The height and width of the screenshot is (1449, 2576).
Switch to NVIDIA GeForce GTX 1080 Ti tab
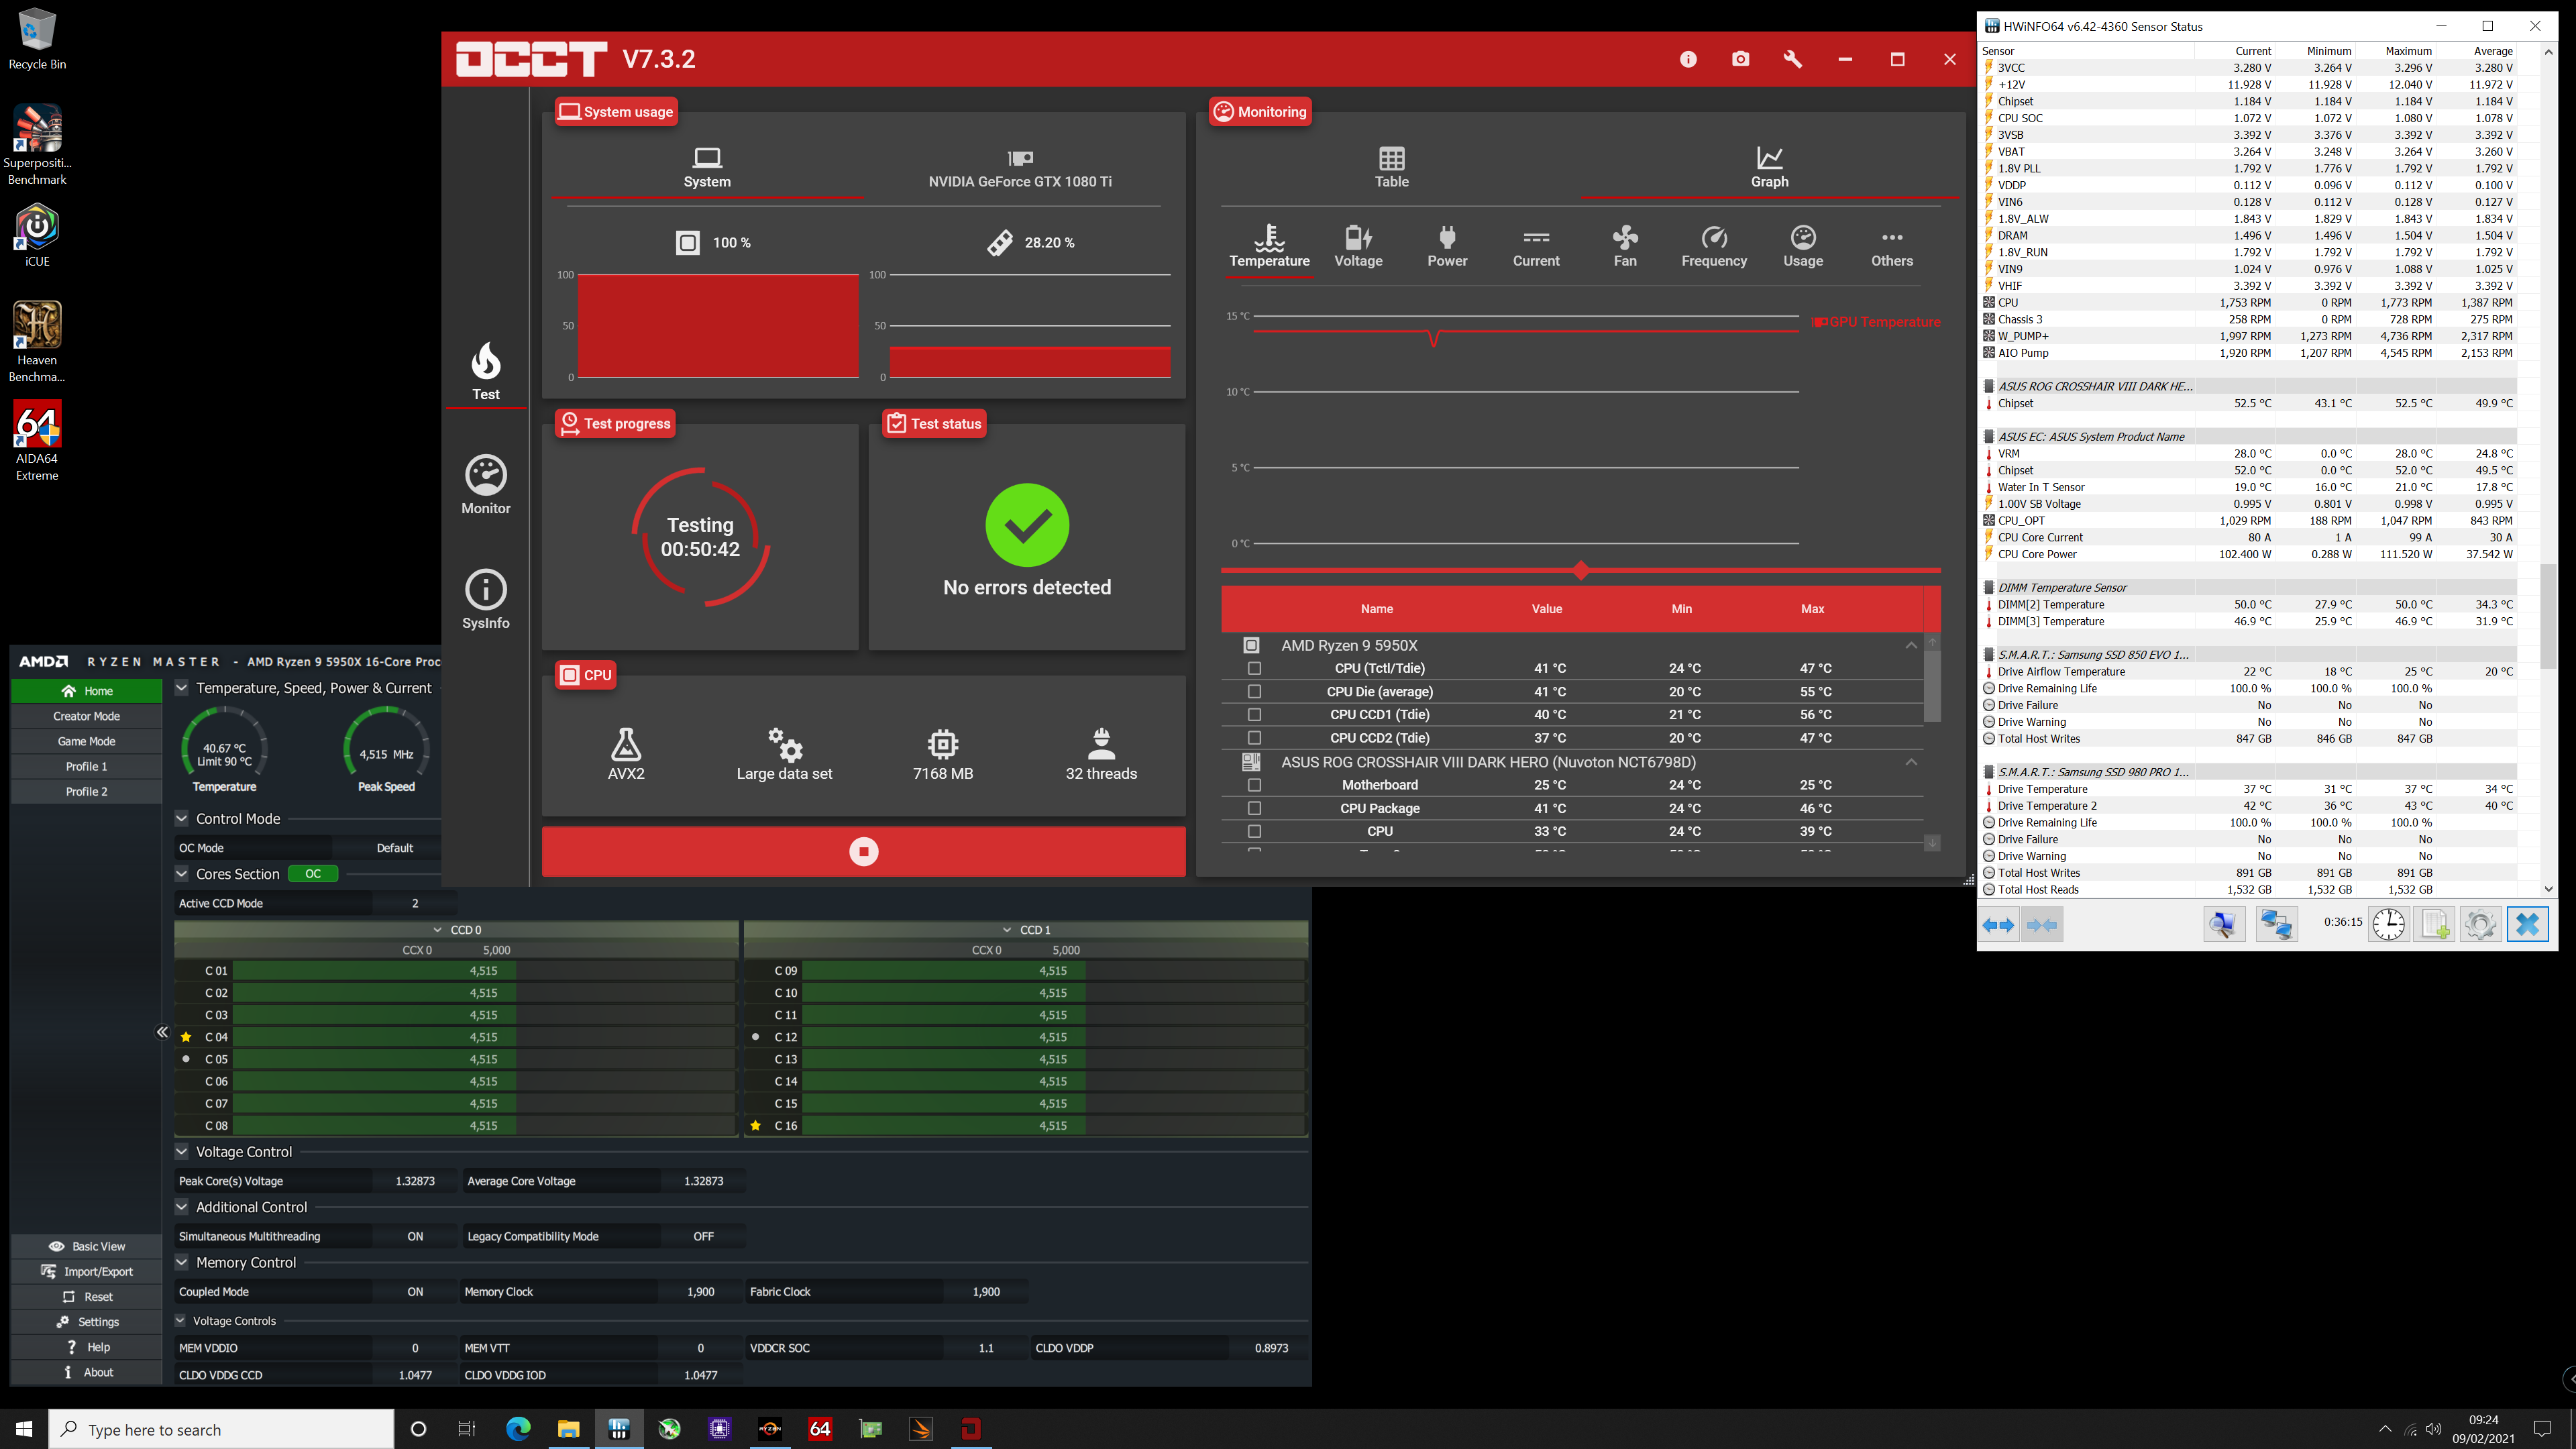[1020, 168]
